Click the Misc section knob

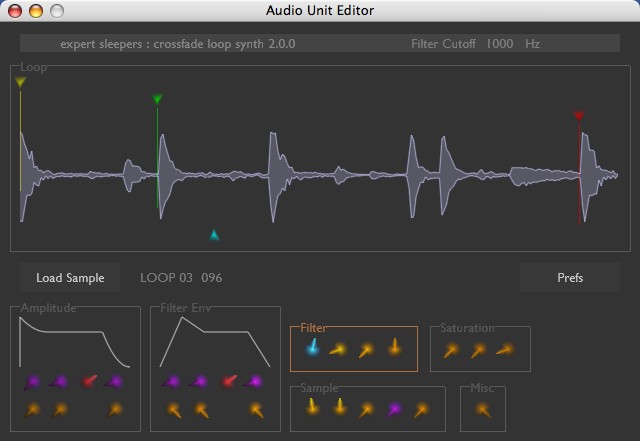click(x=483, y=410)
